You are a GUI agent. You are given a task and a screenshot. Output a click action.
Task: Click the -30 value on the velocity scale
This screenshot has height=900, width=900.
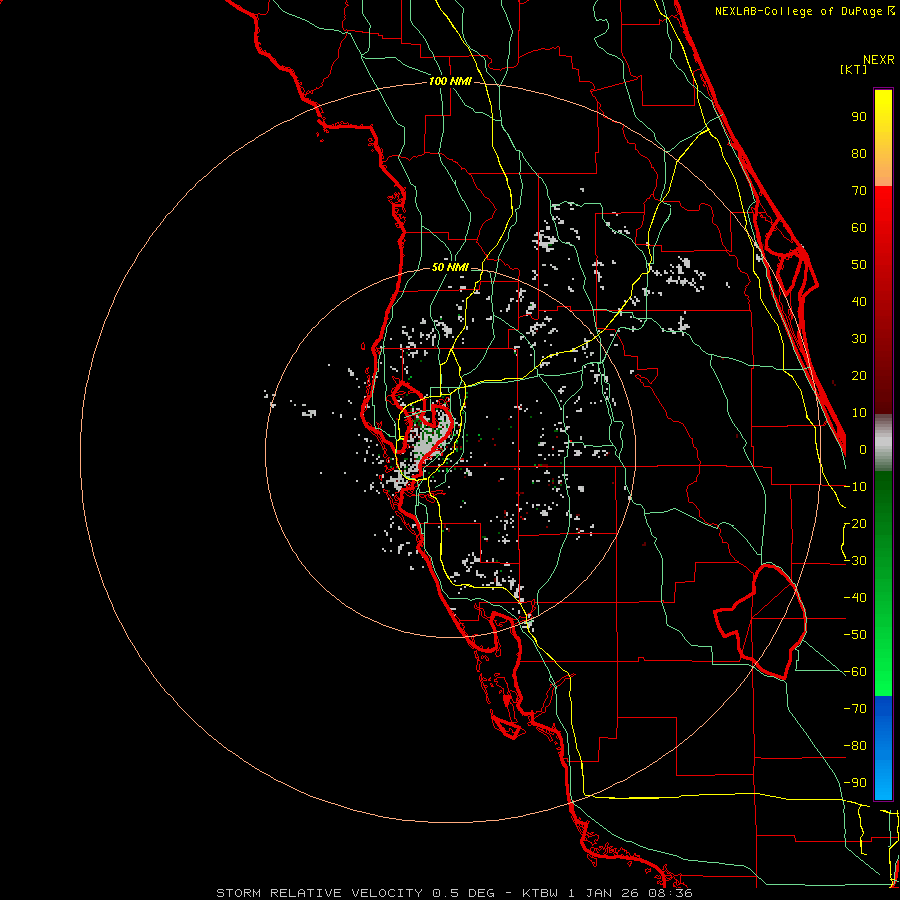click(x=856, y=561)
